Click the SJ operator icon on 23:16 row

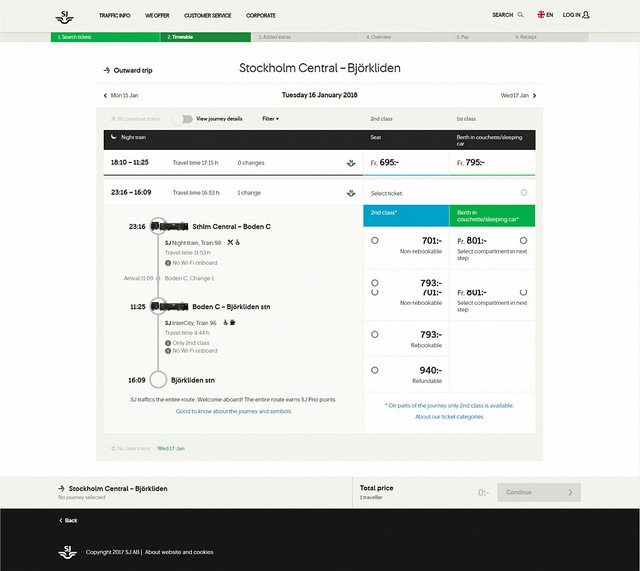pos(351,193)
